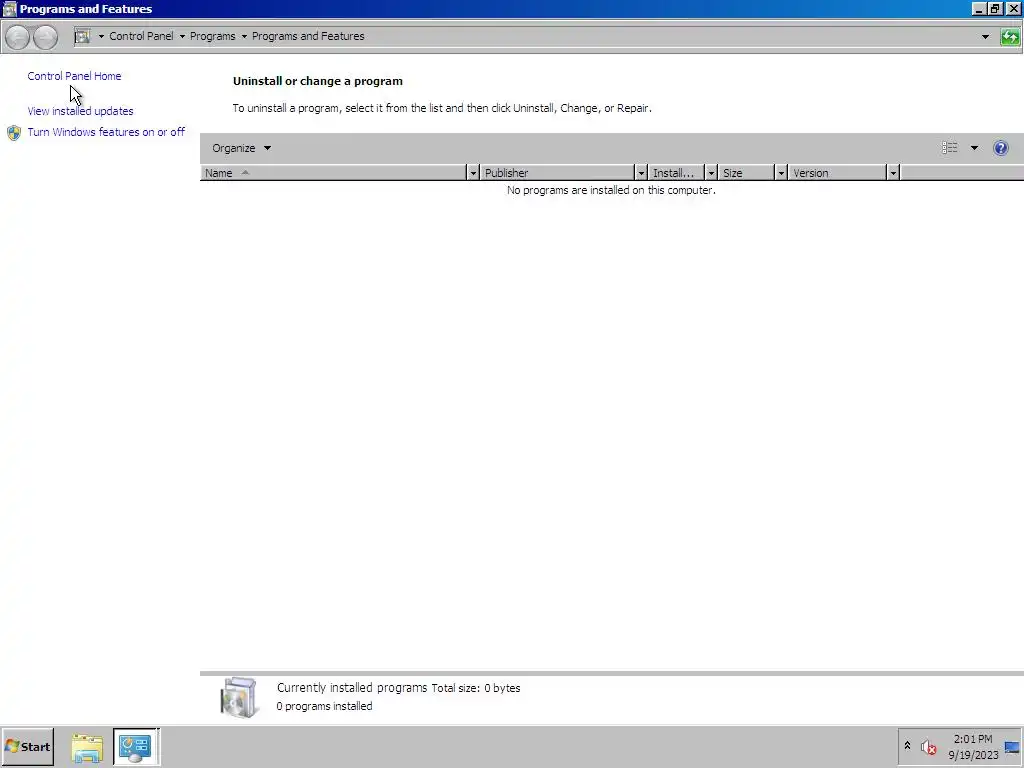The image size is (1024, 768).
Task: Open the Version column filter dropdown
Action: point(893,173)
